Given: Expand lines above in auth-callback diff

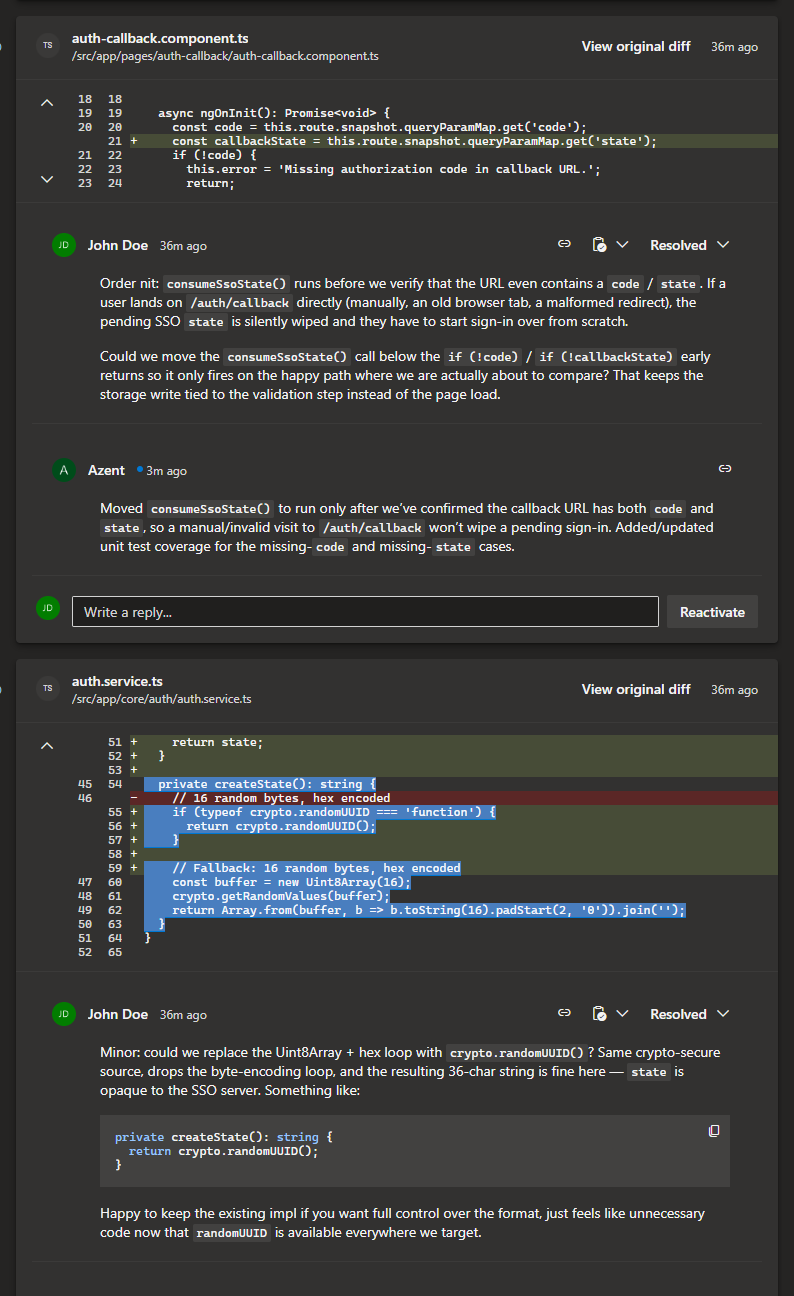Looking at the screenshot, I should click(47, 102).
